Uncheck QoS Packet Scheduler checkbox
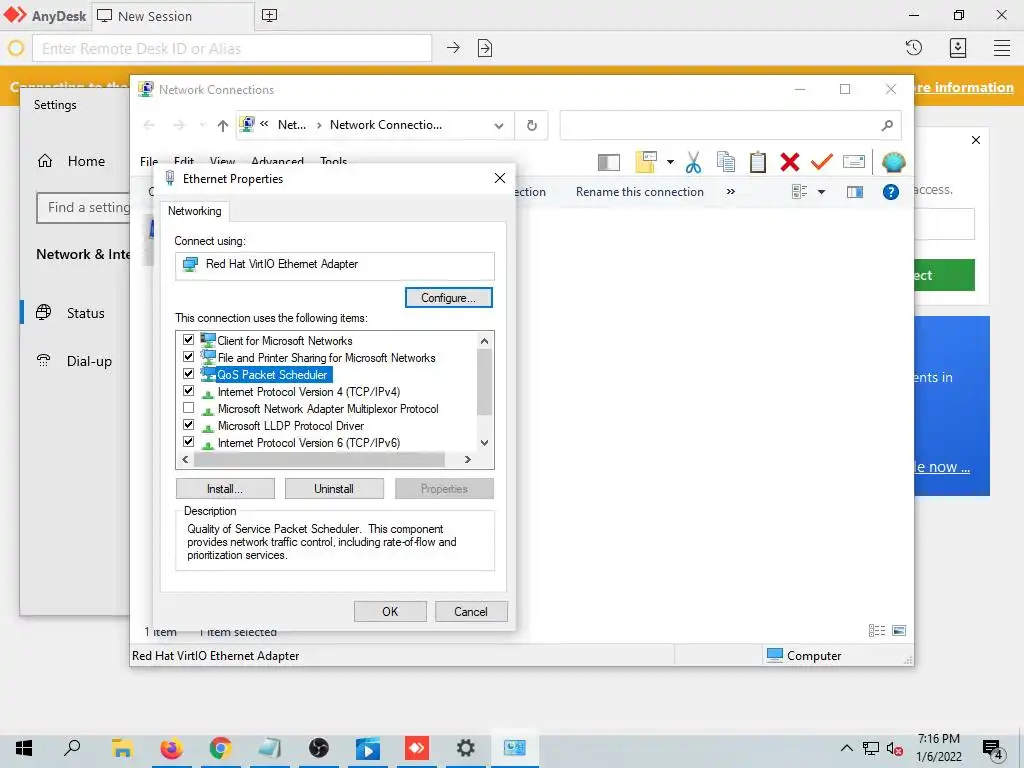This screenshot has height=768, width=1024. [188, 374]
